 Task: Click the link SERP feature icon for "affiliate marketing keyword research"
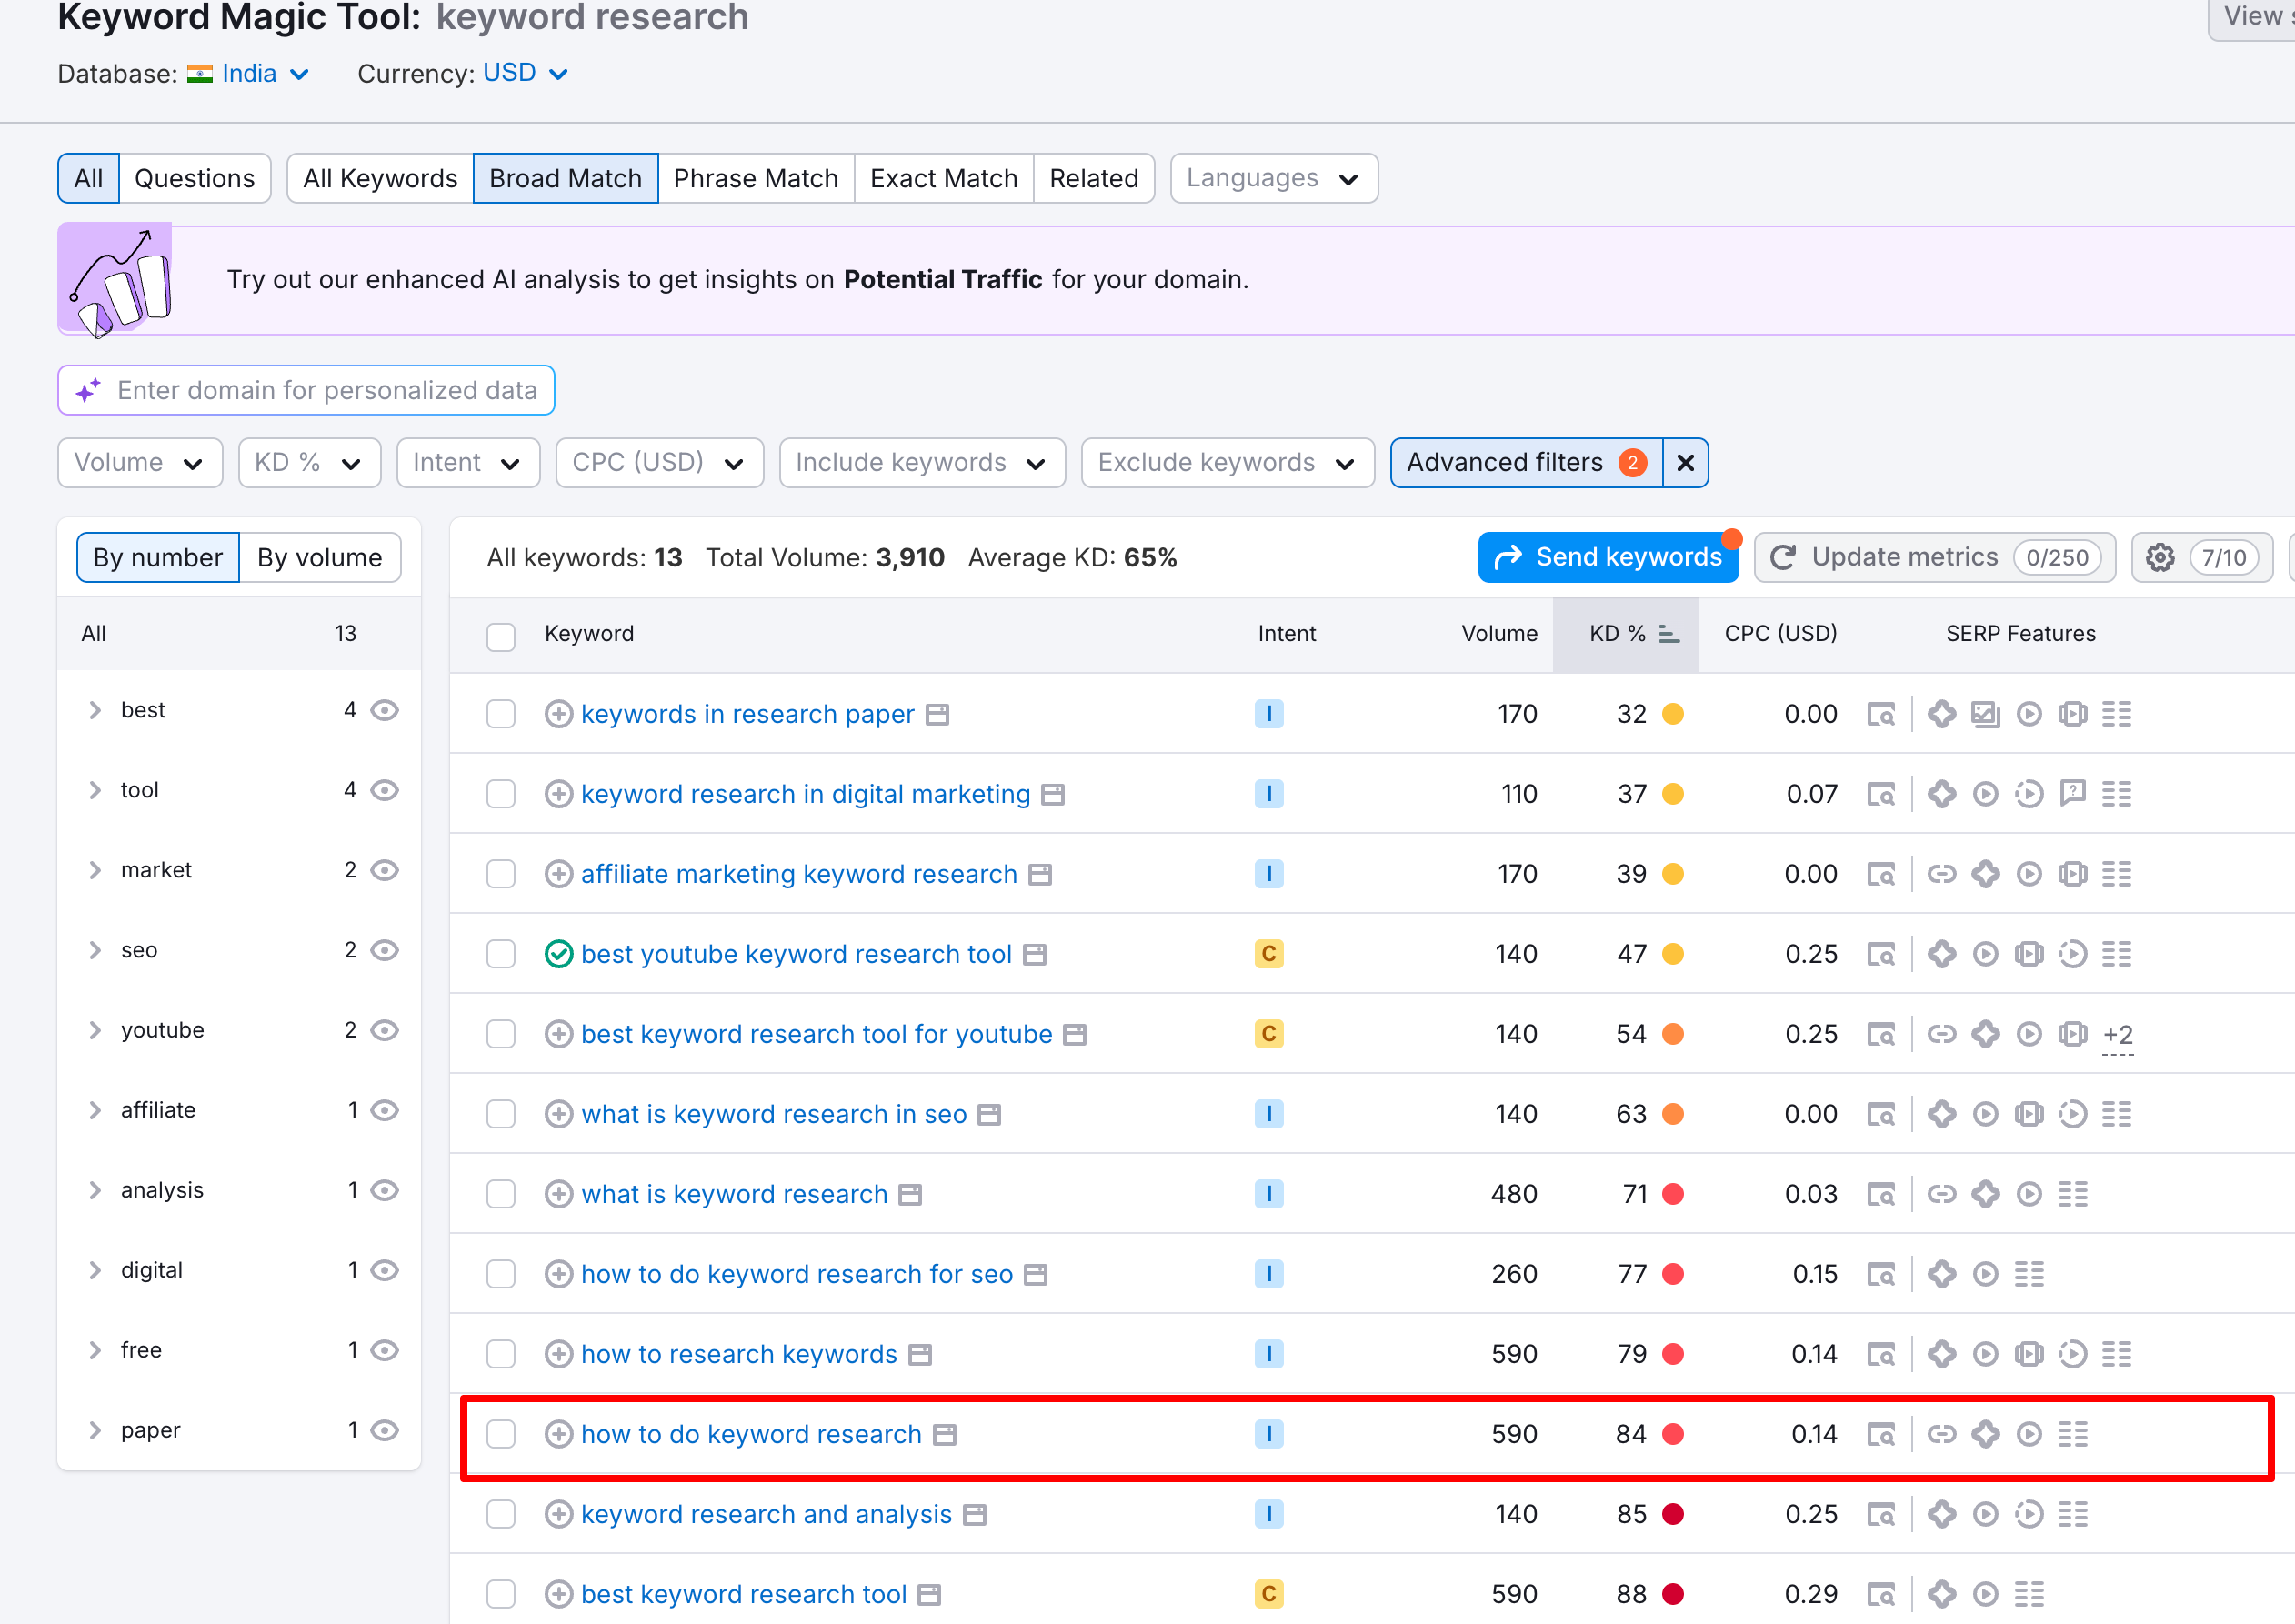coord(1943,873)
